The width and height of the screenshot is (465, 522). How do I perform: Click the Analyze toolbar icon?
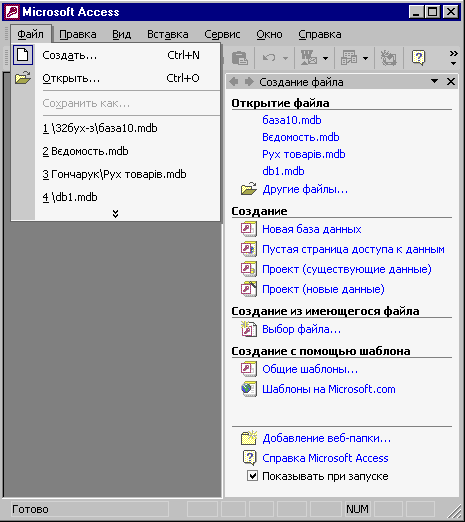[349, 58]
